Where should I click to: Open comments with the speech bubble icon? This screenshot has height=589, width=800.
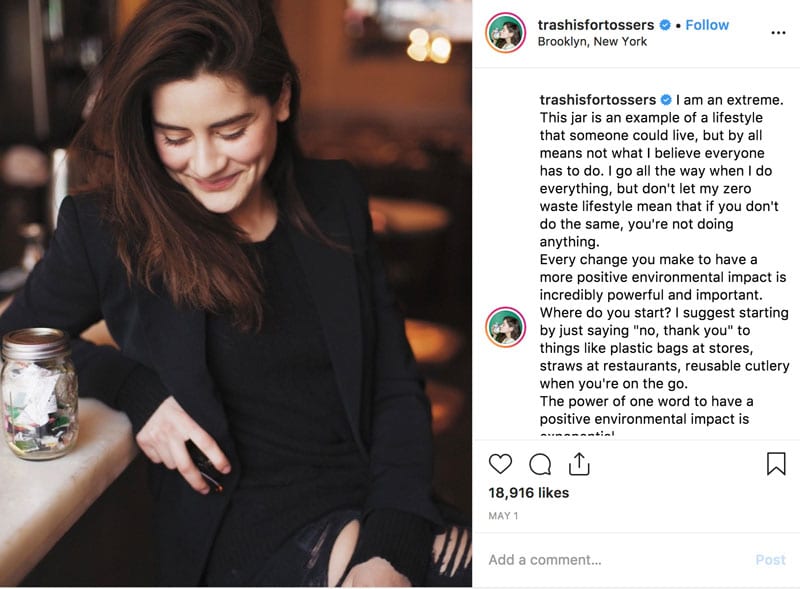(540, 464)
